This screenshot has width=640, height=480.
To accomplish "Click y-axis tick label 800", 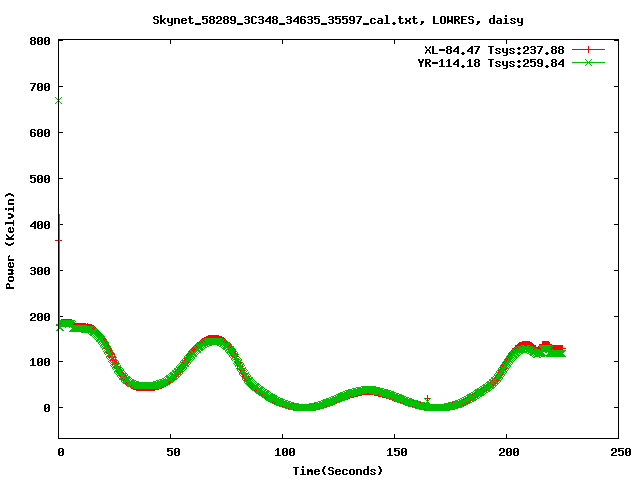I will [40, 41].
